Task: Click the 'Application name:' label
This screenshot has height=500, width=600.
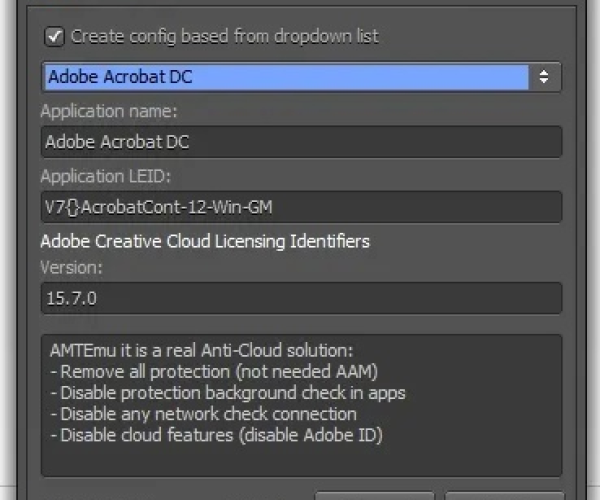Action: [x=109, y=111]
